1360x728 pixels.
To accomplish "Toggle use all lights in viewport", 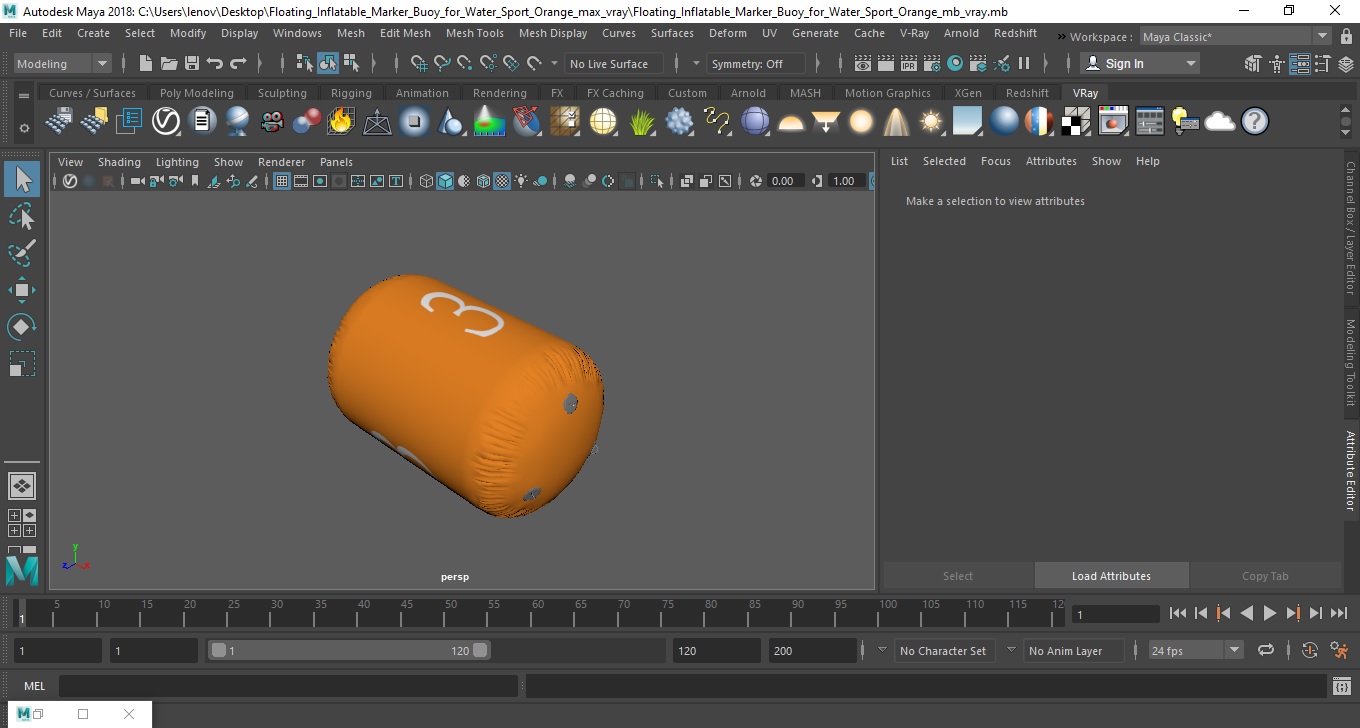I will click(x=522, y=181).
